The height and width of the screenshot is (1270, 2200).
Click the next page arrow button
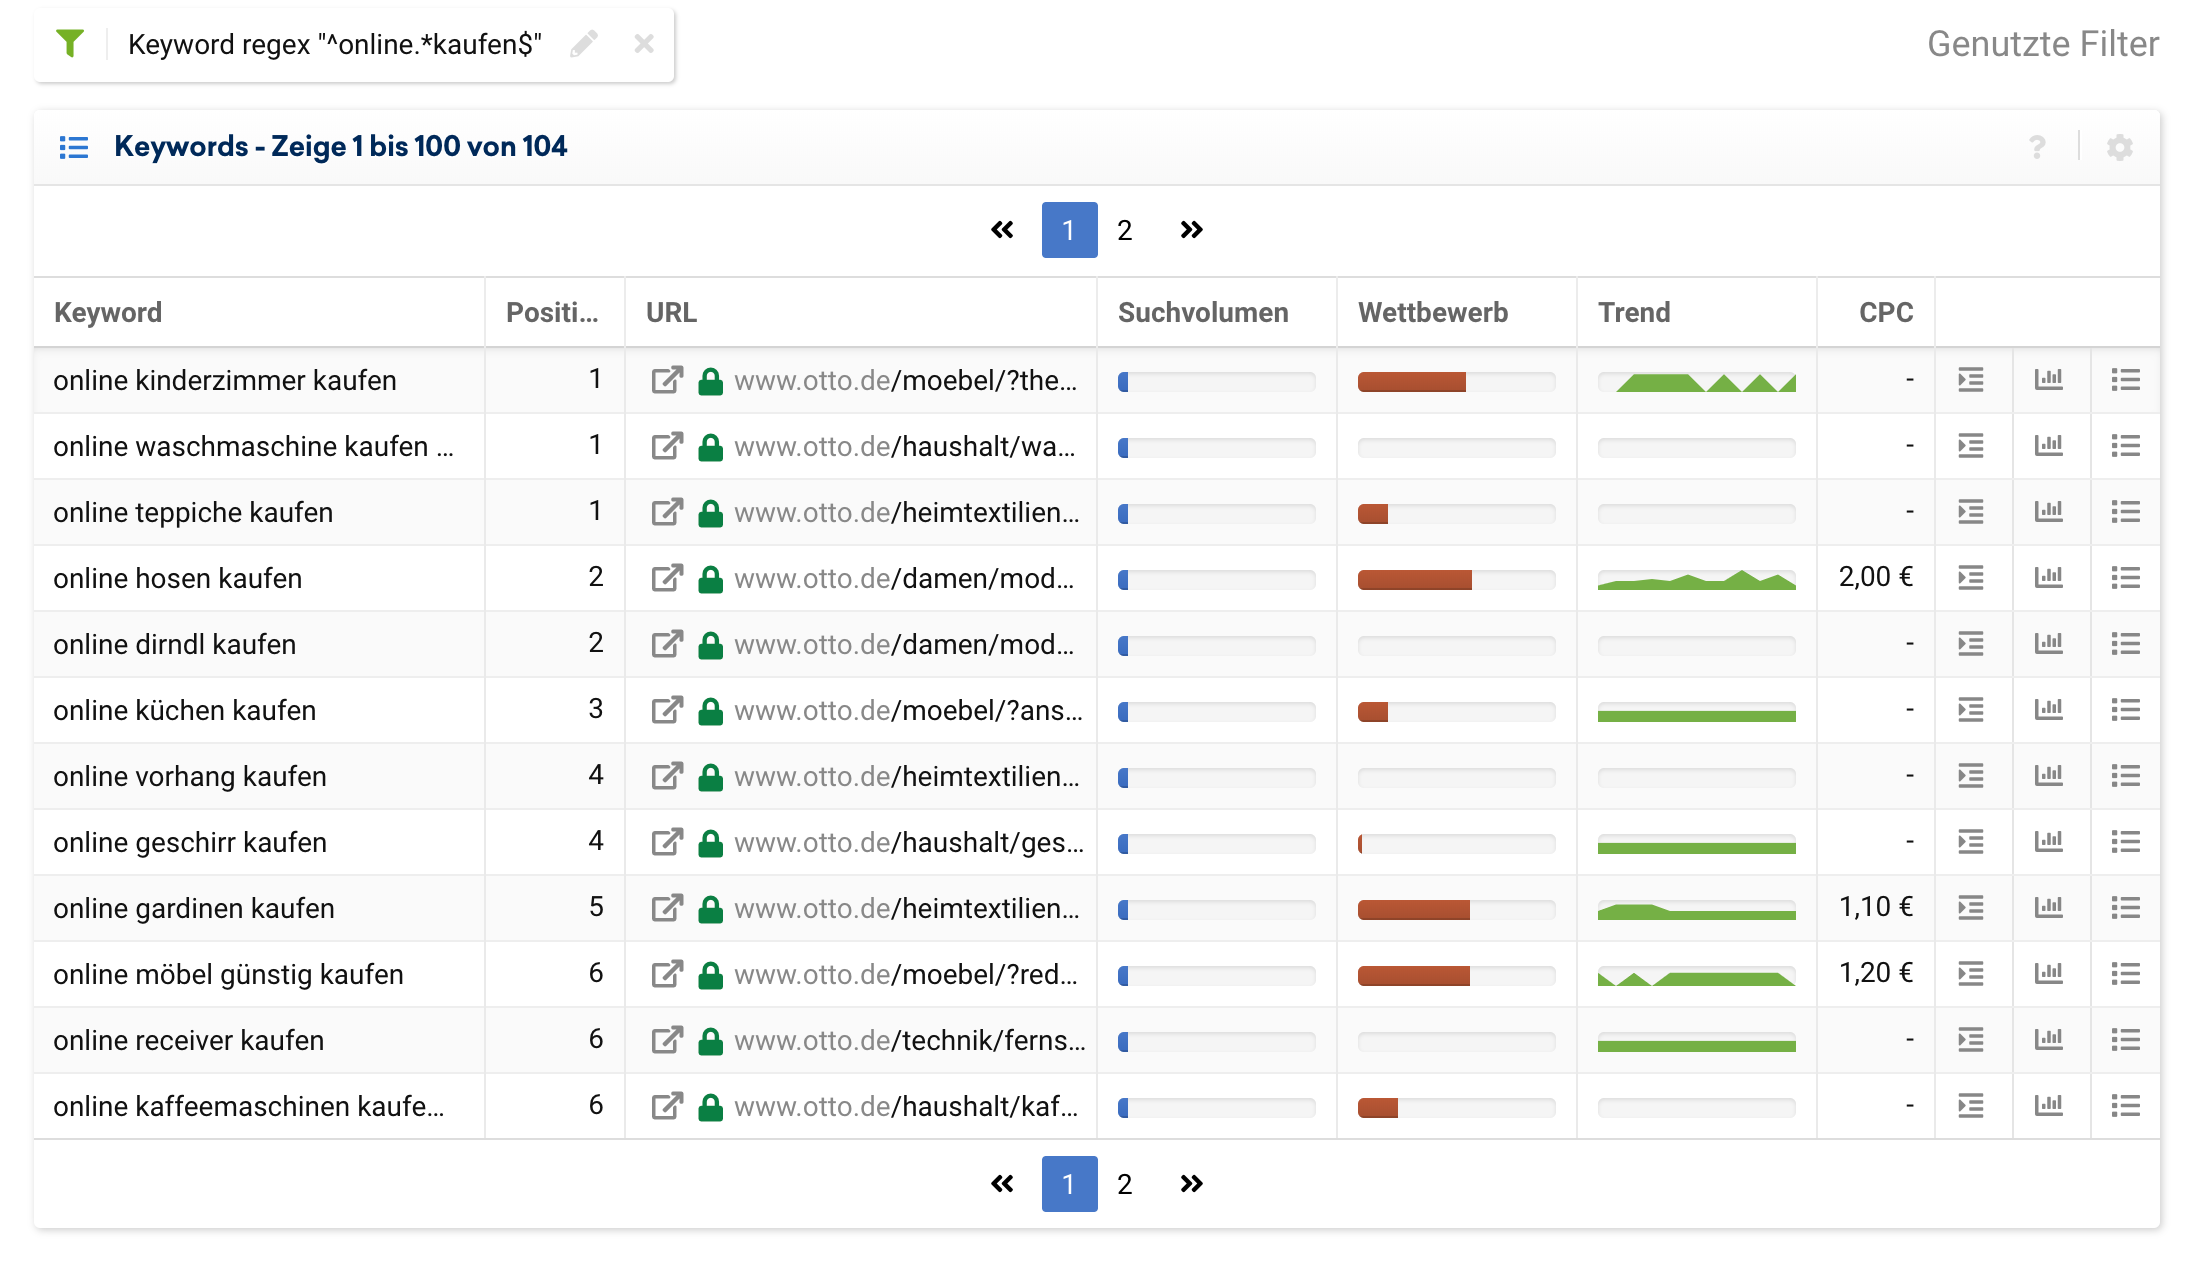point(1190,230)
